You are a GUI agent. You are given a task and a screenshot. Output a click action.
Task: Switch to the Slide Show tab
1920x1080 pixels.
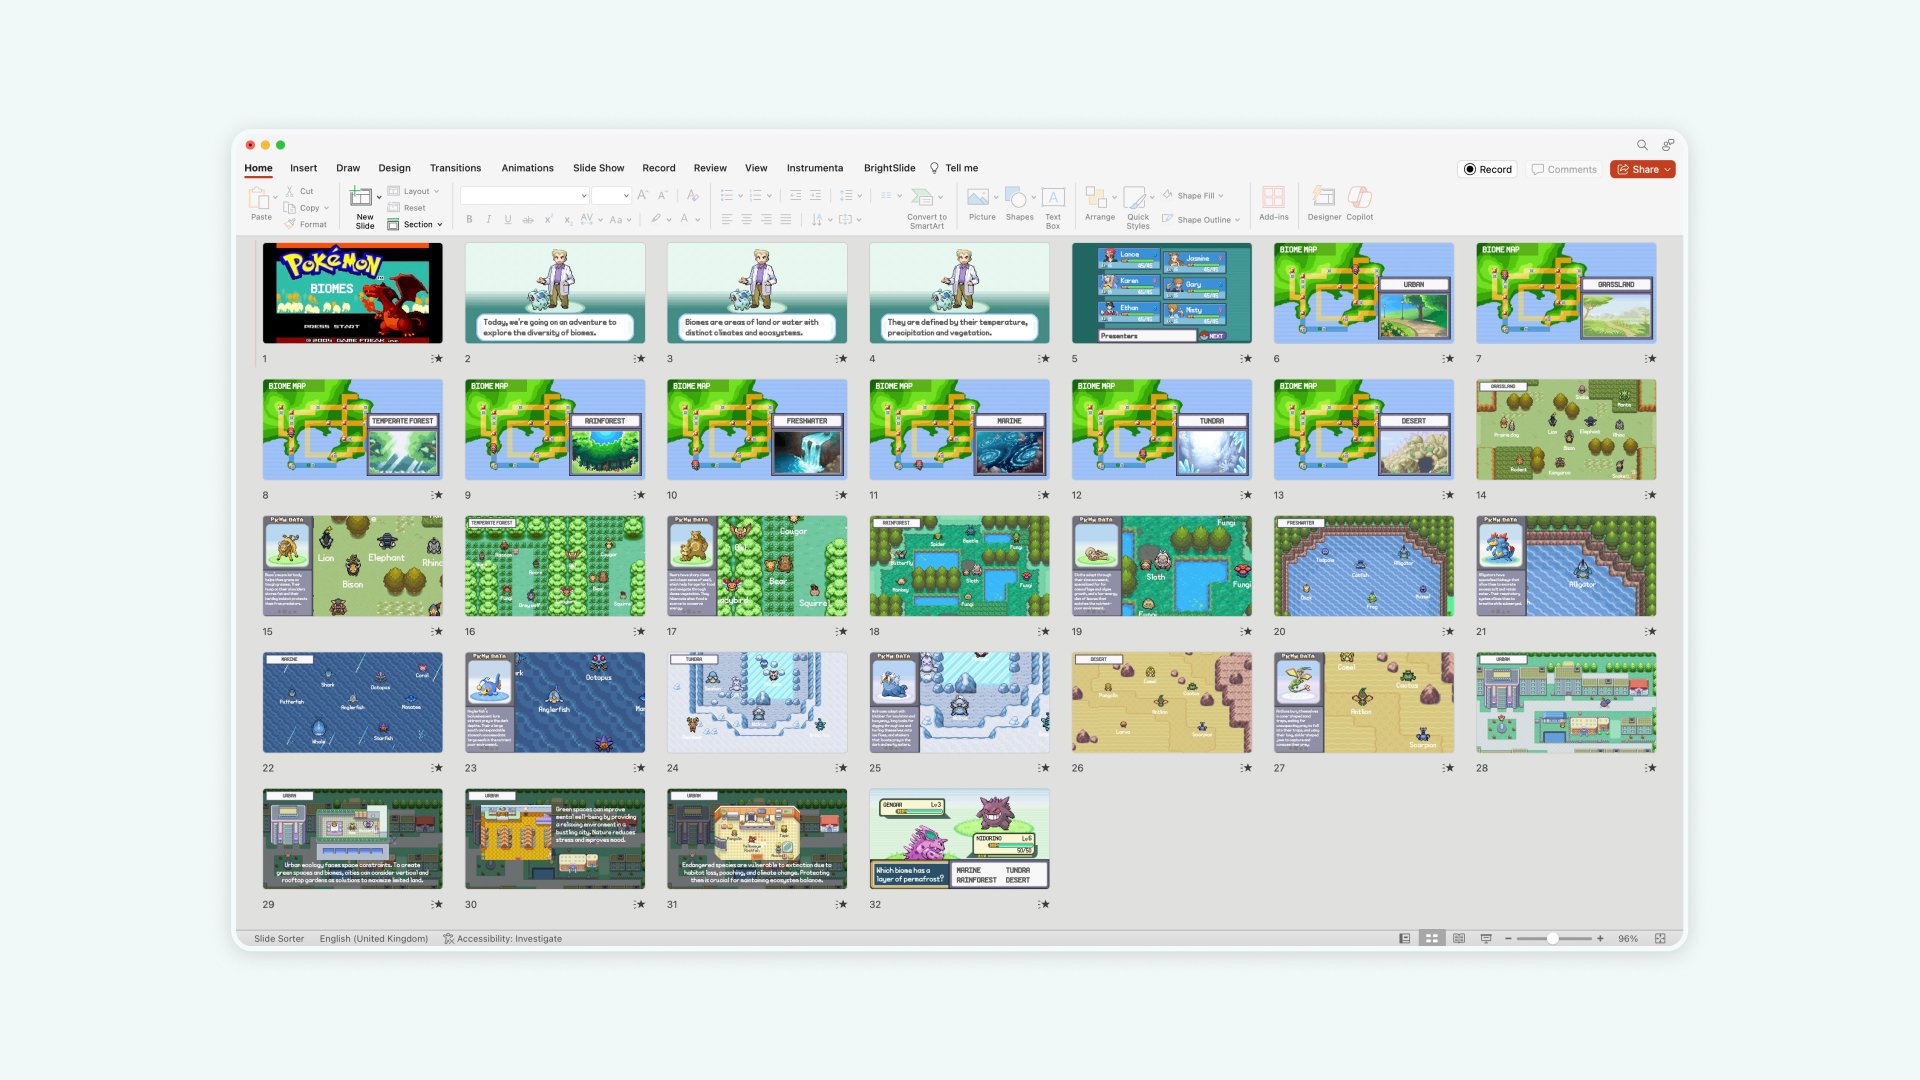598,168
